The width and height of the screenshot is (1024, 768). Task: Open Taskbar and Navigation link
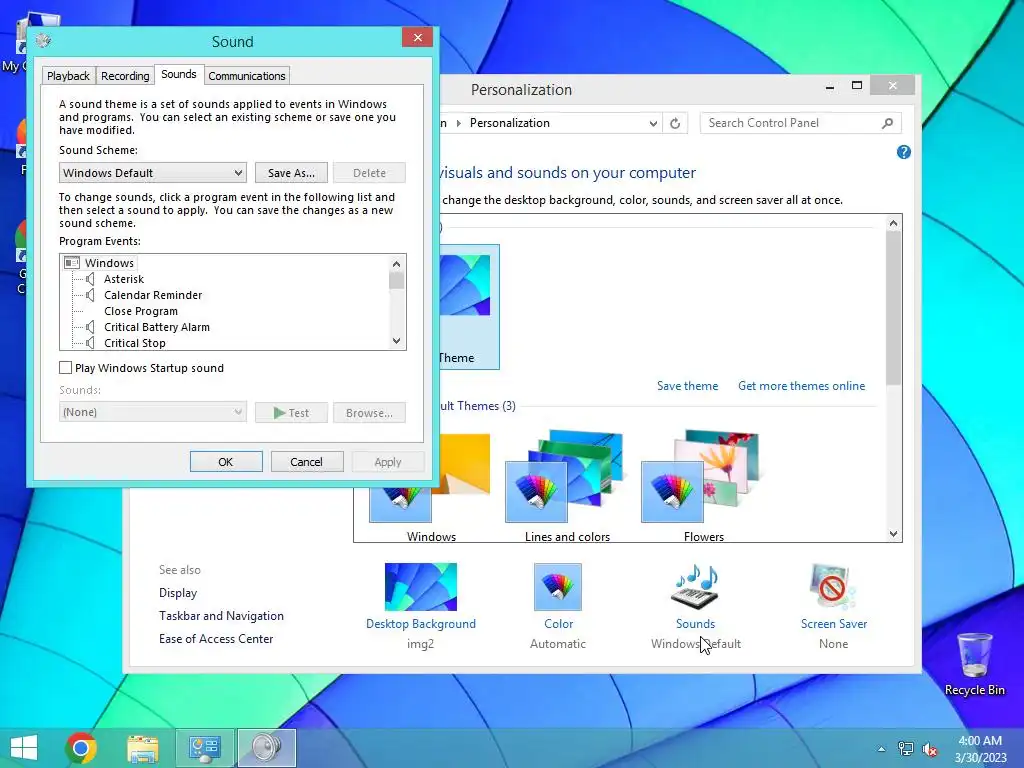(221, 616)
